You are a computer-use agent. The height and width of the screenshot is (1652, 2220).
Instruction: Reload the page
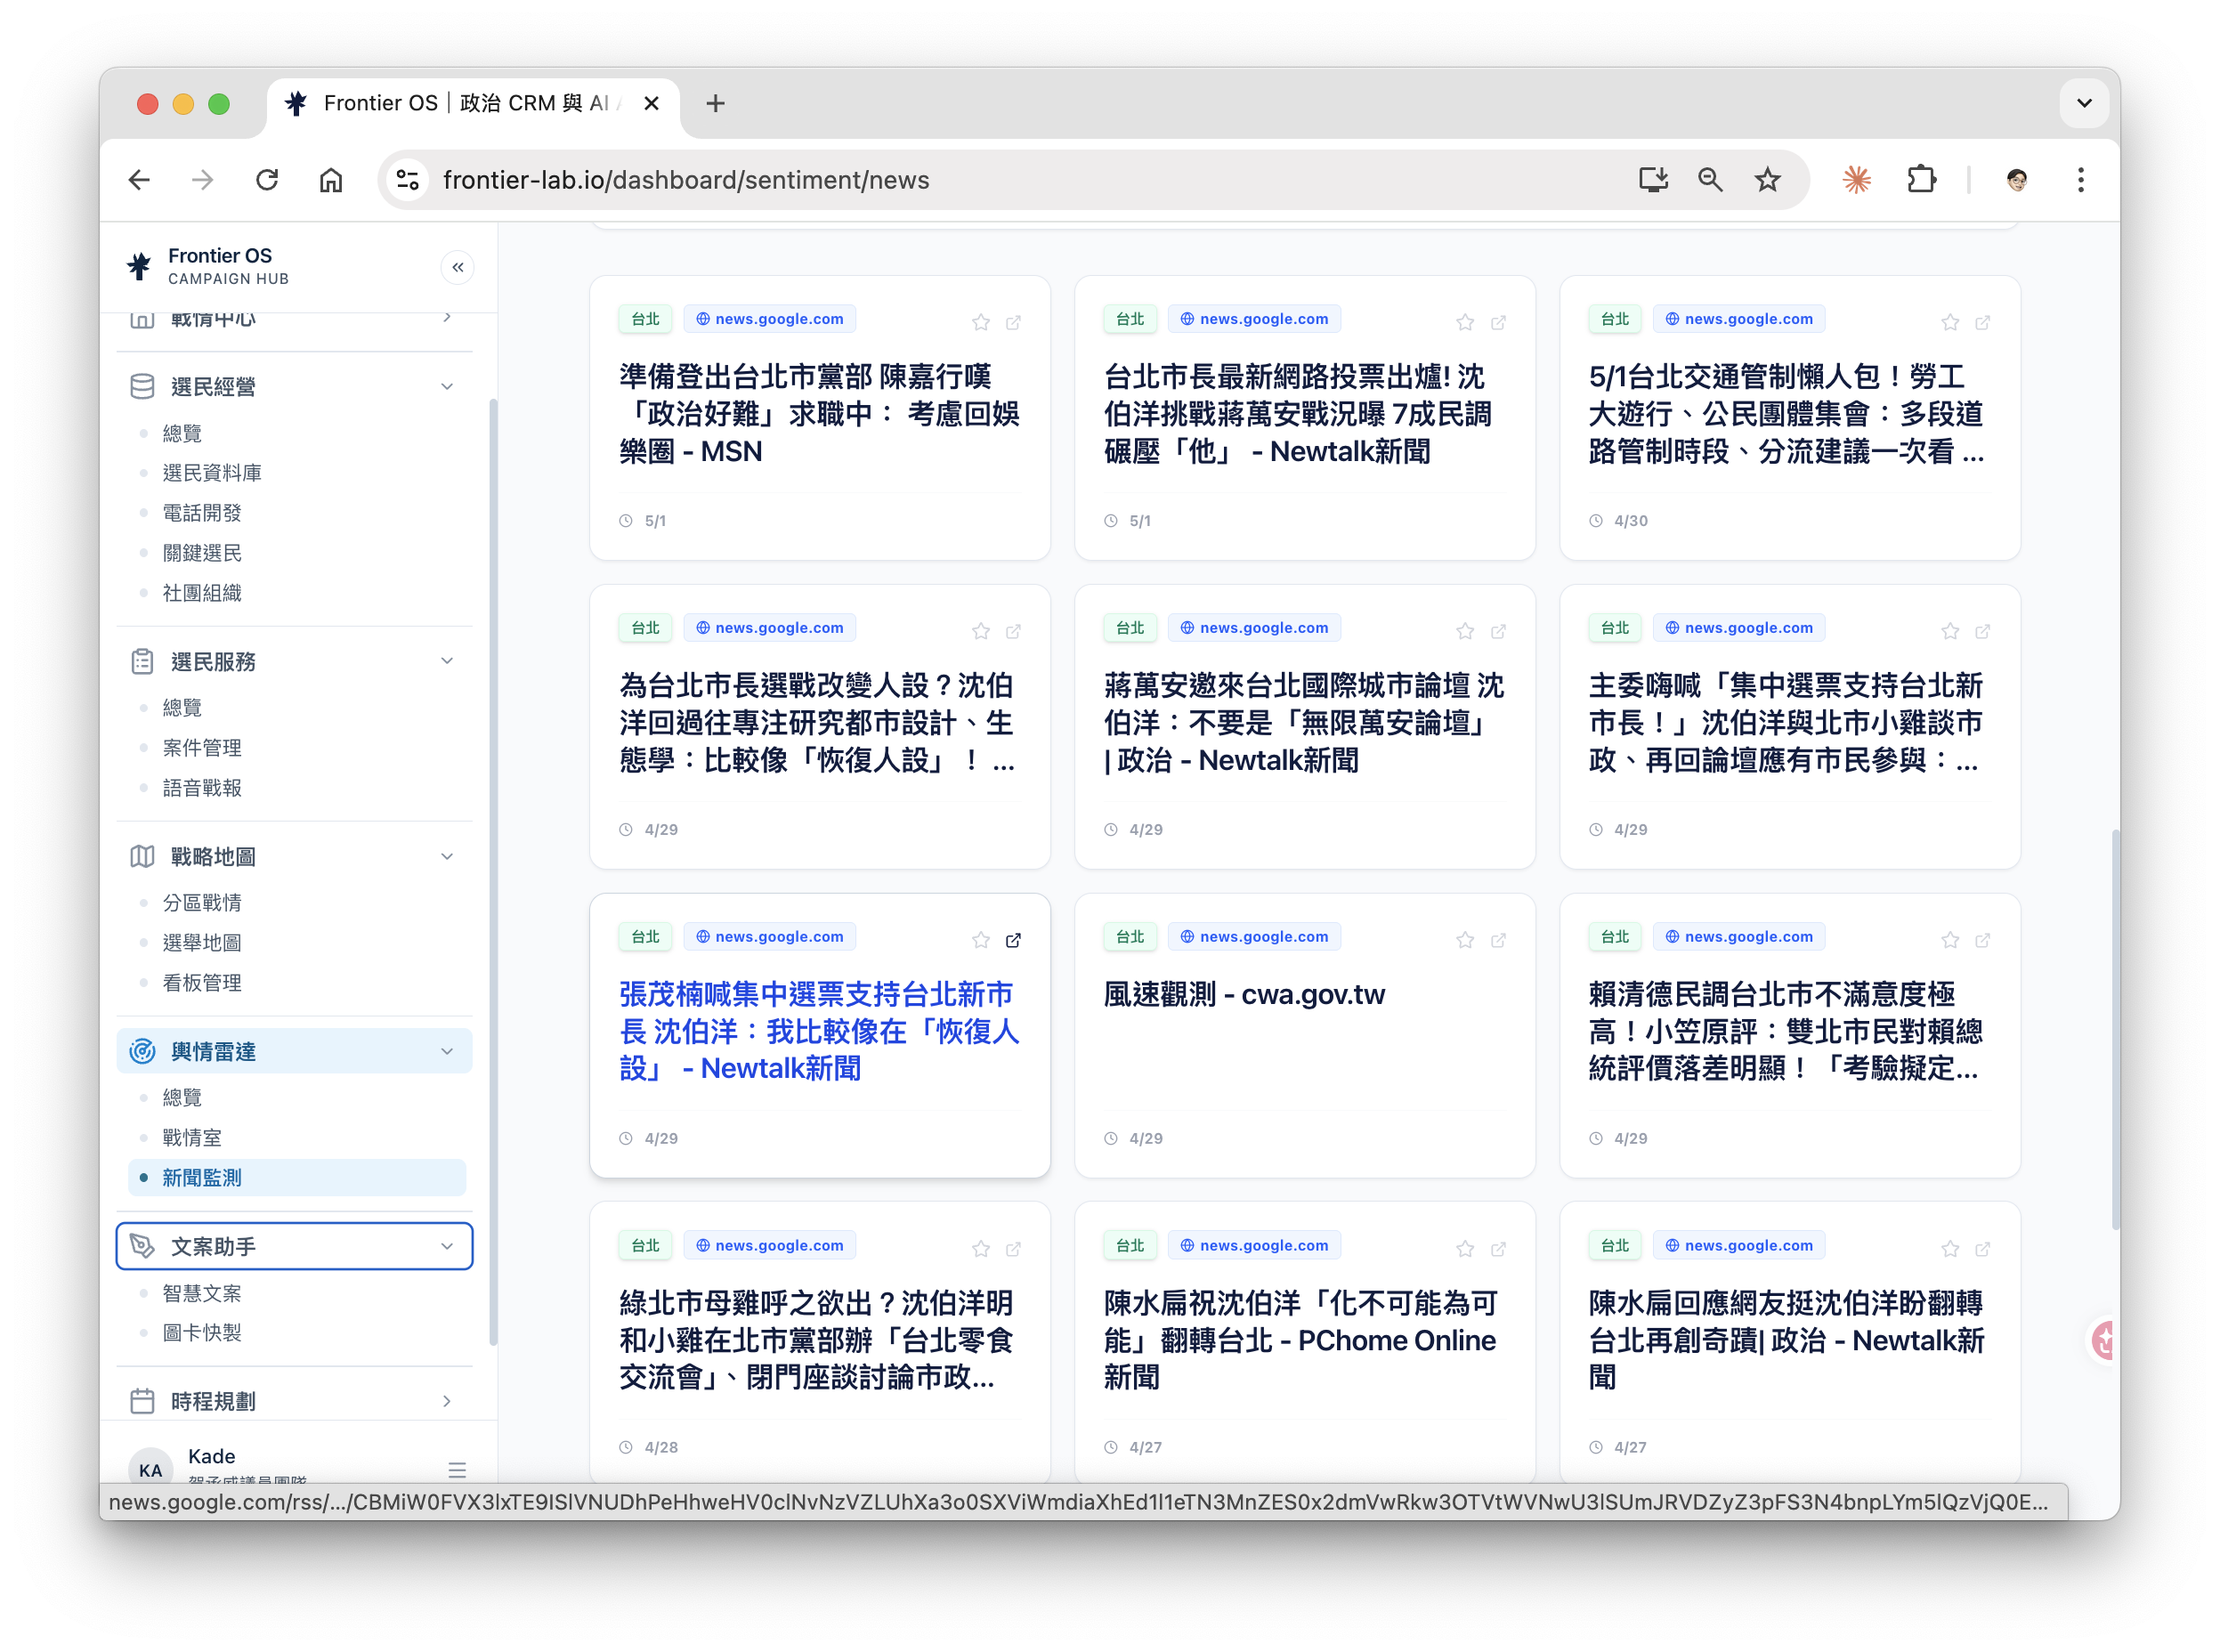[267, 180]
